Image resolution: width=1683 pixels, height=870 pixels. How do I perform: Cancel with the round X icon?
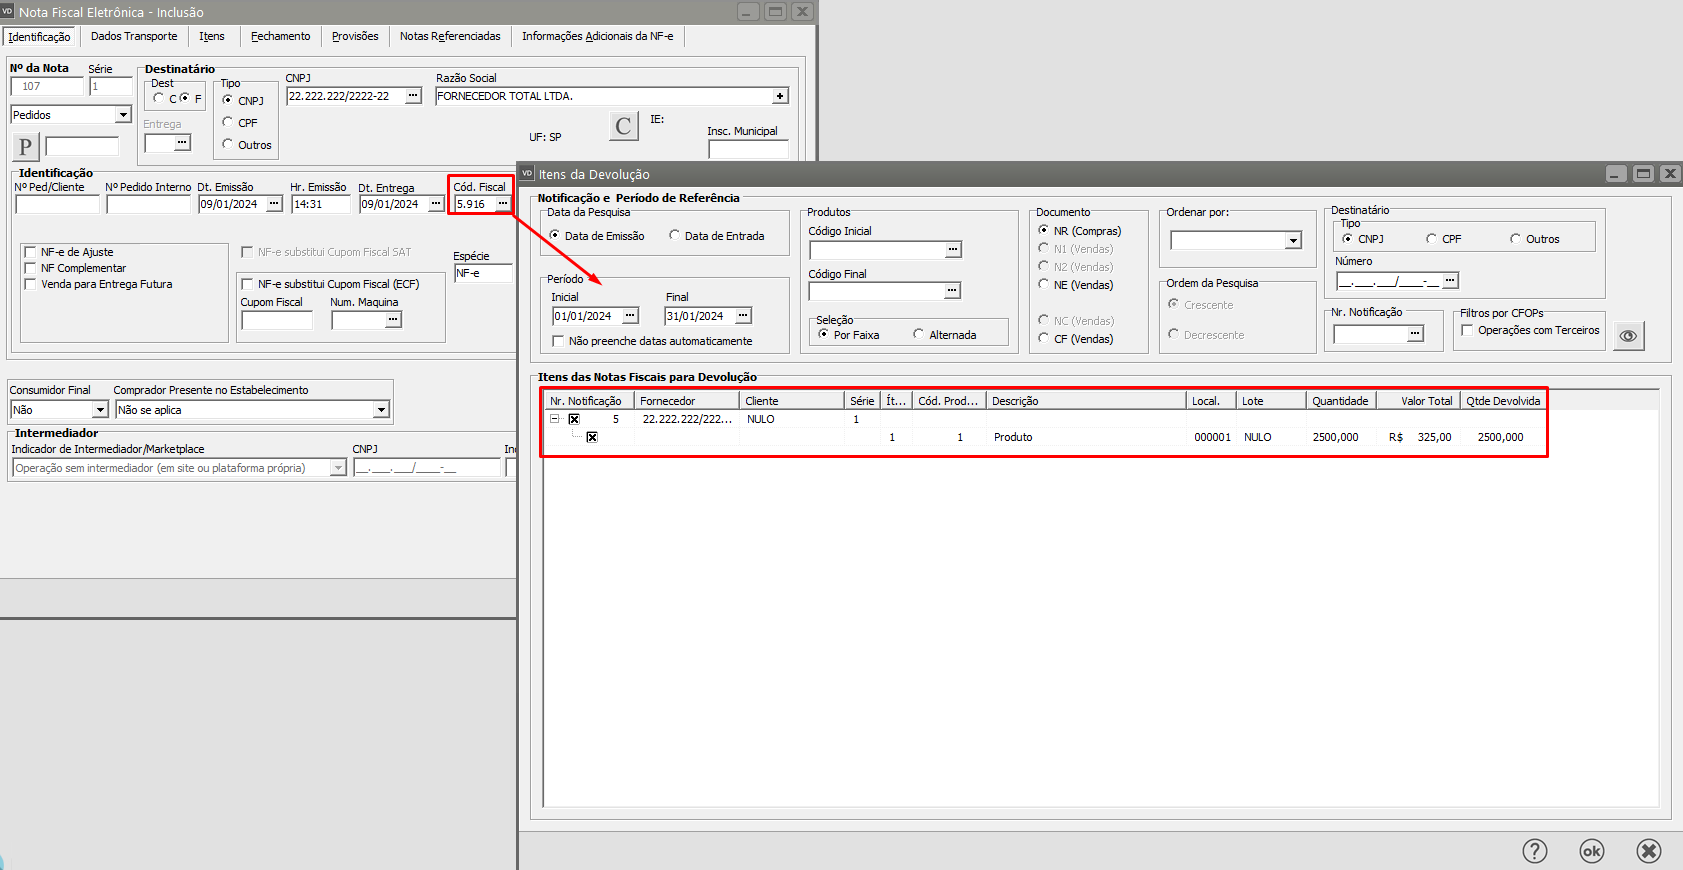click(x=1649, y=851)
